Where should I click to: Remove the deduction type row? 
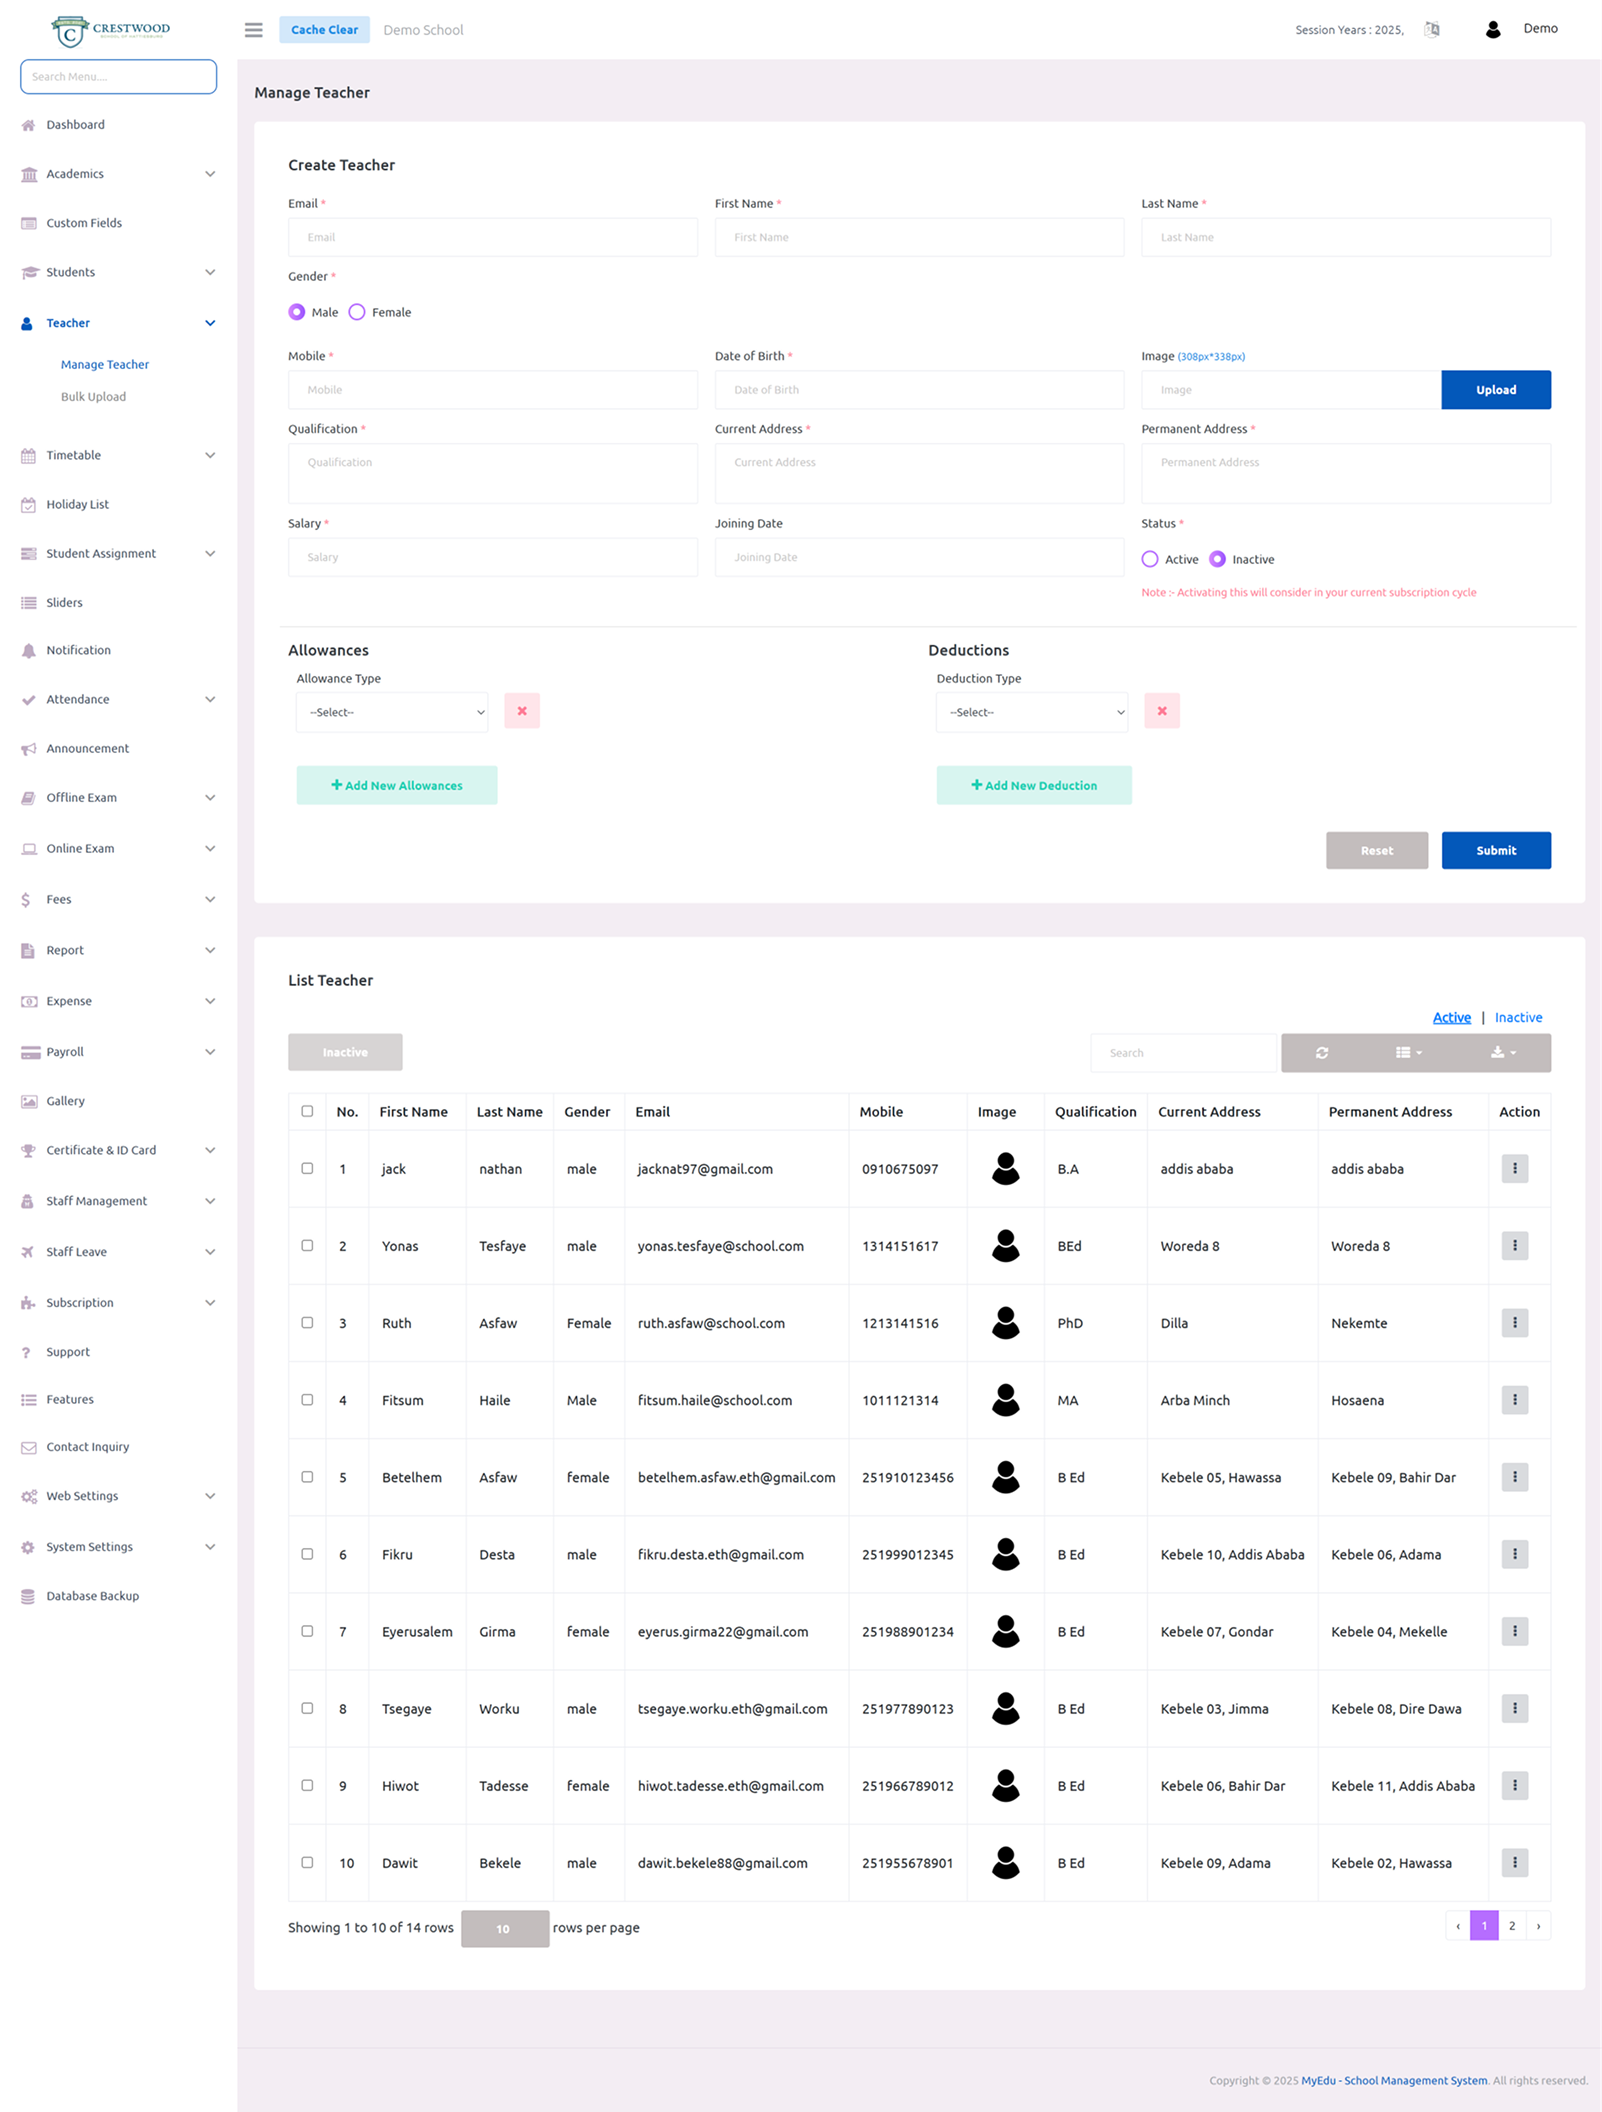(x=1161, y=711)
